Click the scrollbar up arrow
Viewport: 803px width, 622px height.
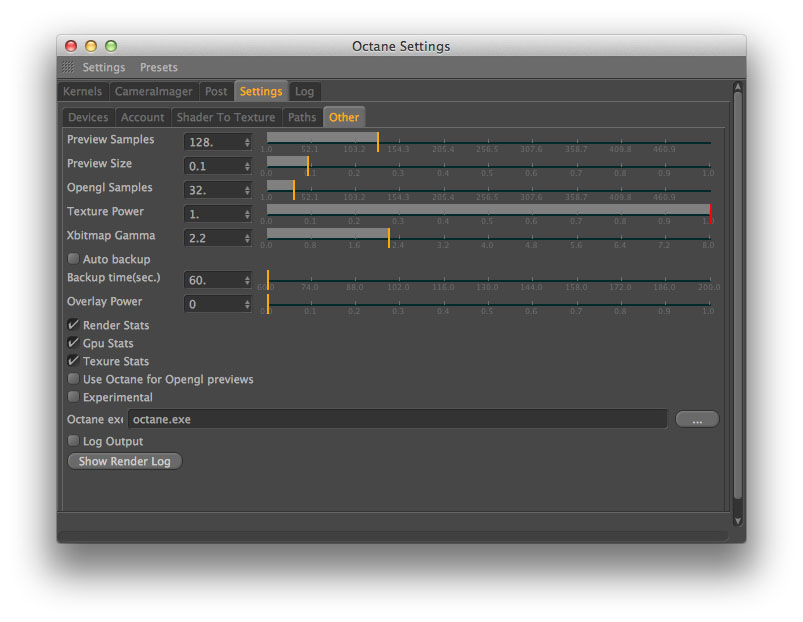(737, 87)
